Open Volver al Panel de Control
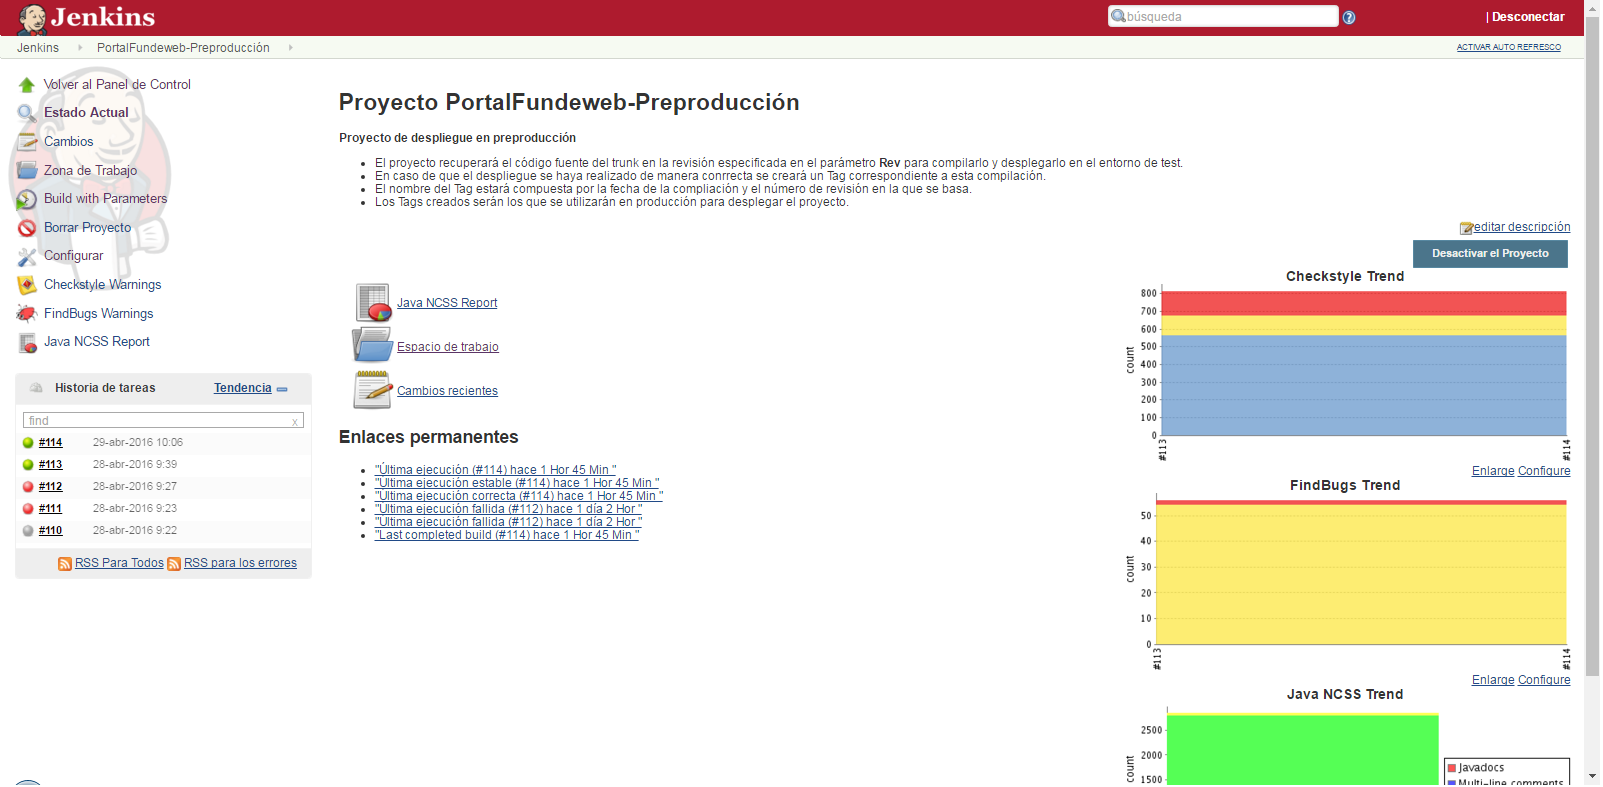The width and height of the screenshot is (1603, 787). tap(117, 85)
